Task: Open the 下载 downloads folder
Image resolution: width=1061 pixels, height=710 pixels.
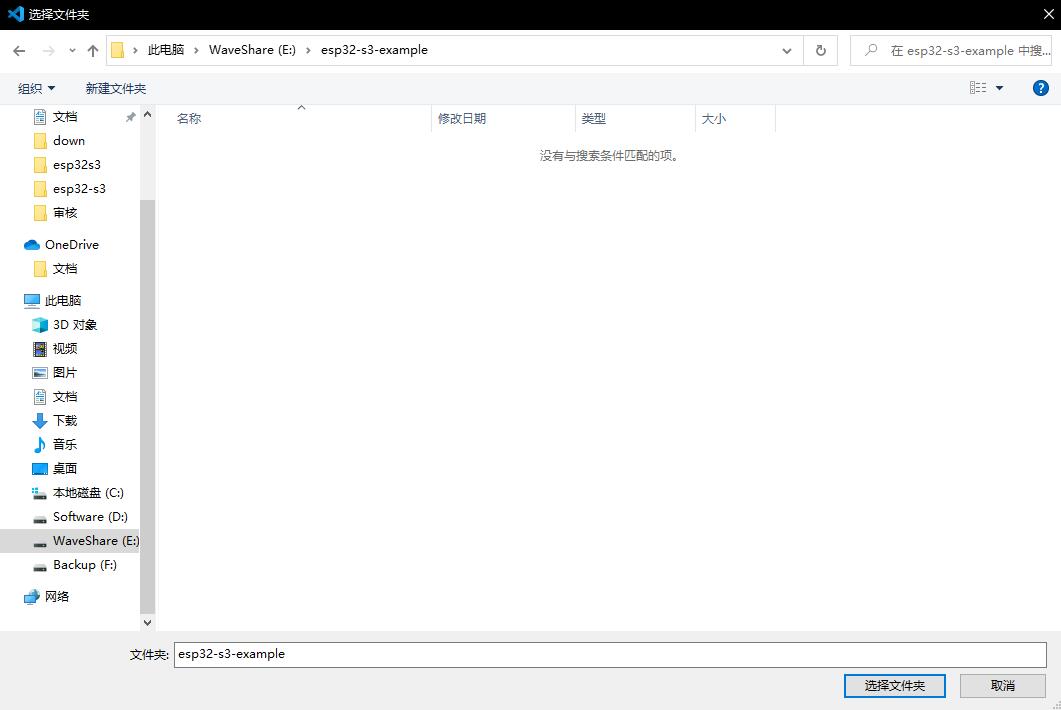Action: 64,421
